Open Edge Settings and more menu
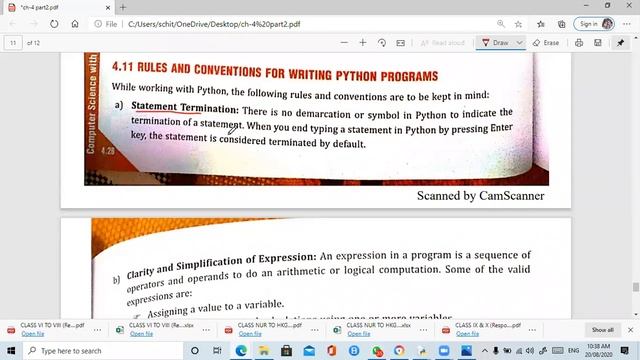Screen dimensions: 640x360 [627, 24]
